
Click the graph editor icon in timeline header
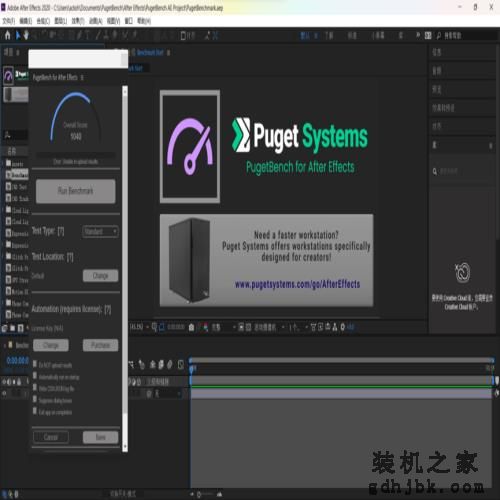[181, 365]
